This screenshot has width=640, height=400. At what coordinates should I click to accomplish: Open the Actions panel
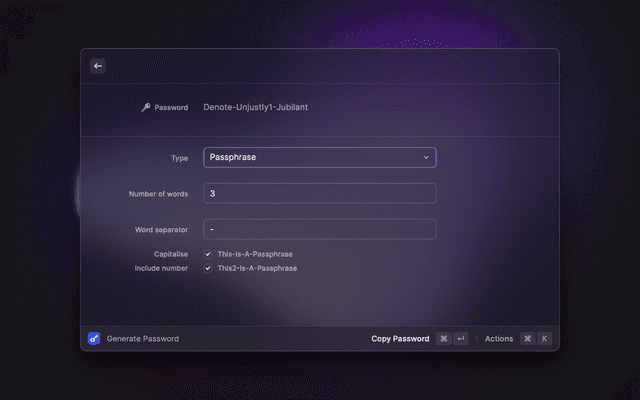[x=499, y=339]
